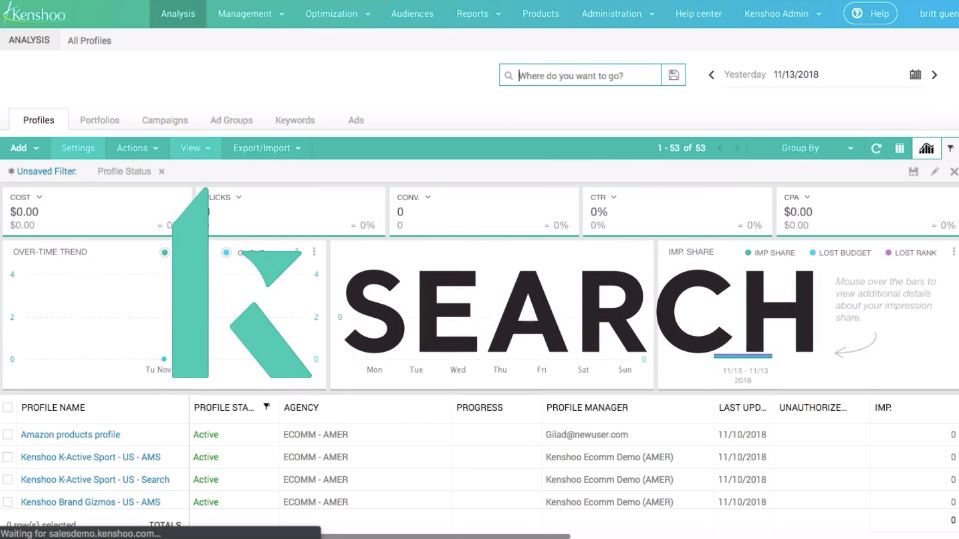Image resolution: width=959 pixels, height=539 pixels.
Task: Expand the Kenshoo Admin menu
Action: point(782,13)
